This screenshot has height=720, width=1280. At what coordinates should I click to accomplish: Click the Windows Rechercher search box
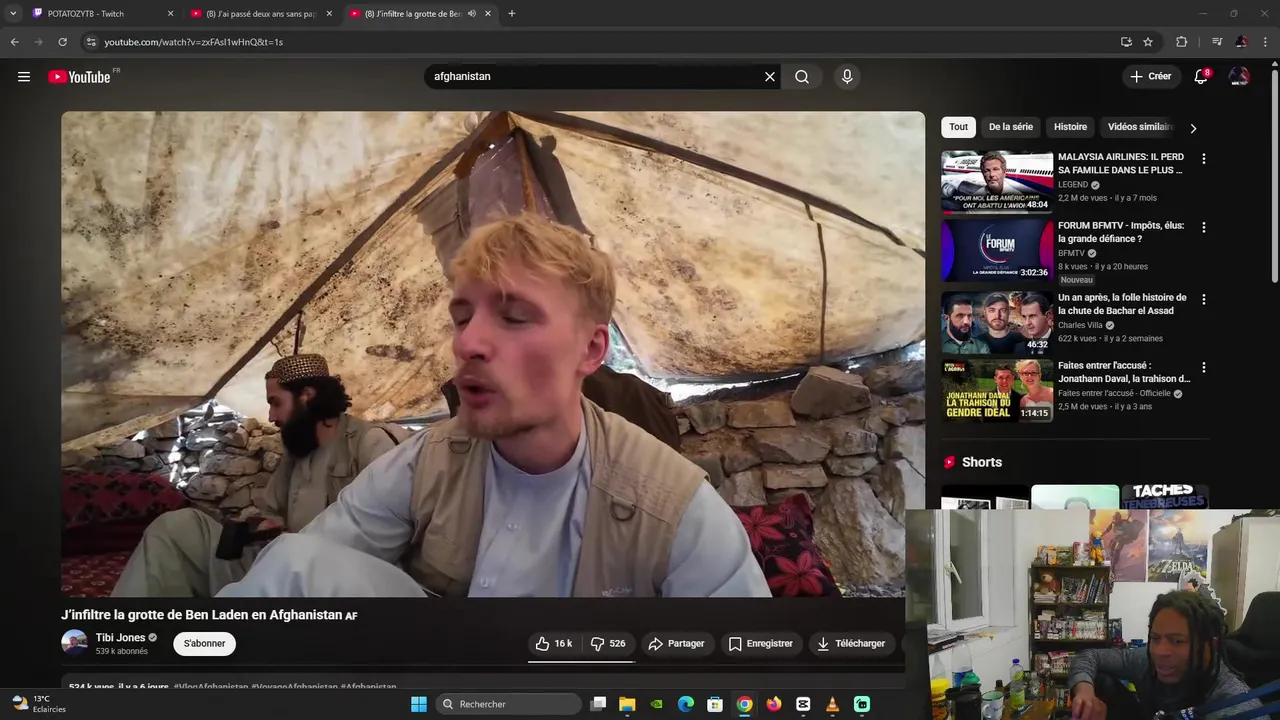(x=508, y=704)
